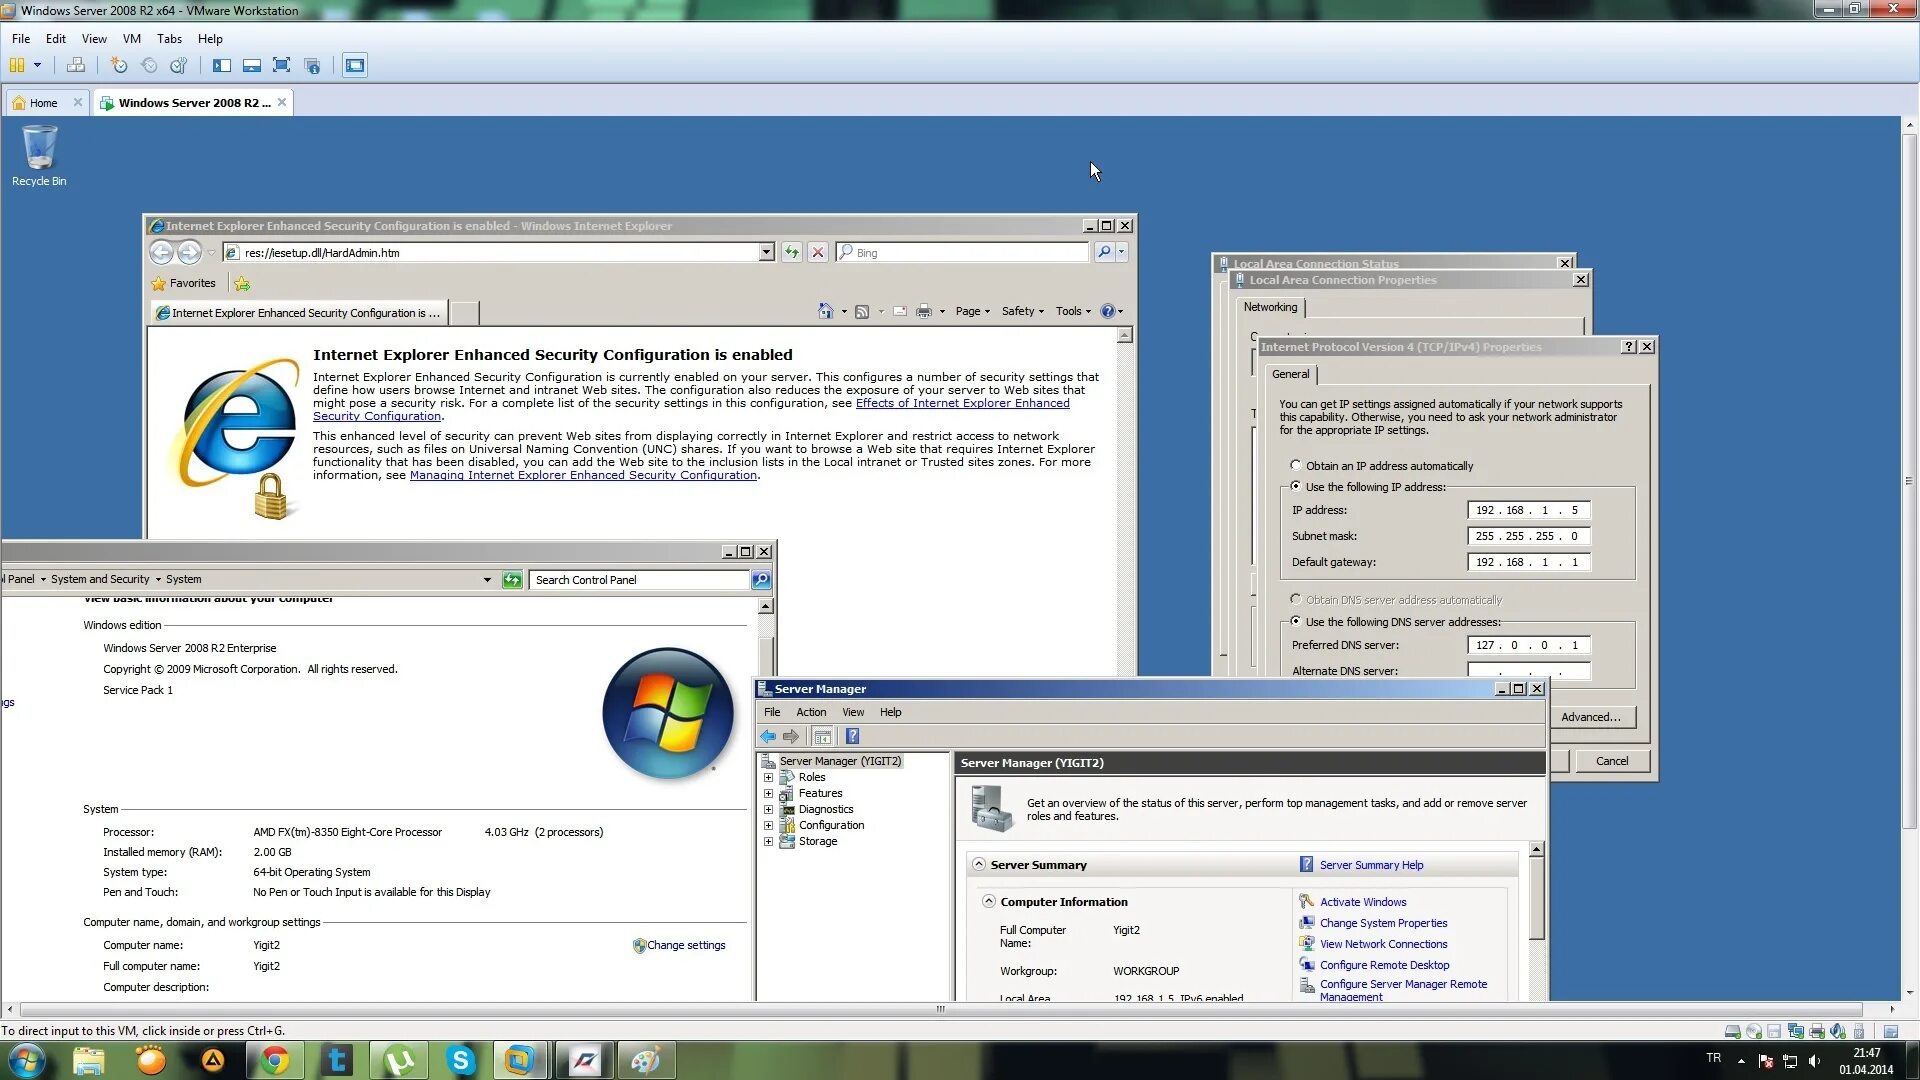This screenshot has height=1080, width=1920.
Task: Expand the Diagnostics node in Server Manager tree
Action: pyautogui.click(x=768, y=810)
